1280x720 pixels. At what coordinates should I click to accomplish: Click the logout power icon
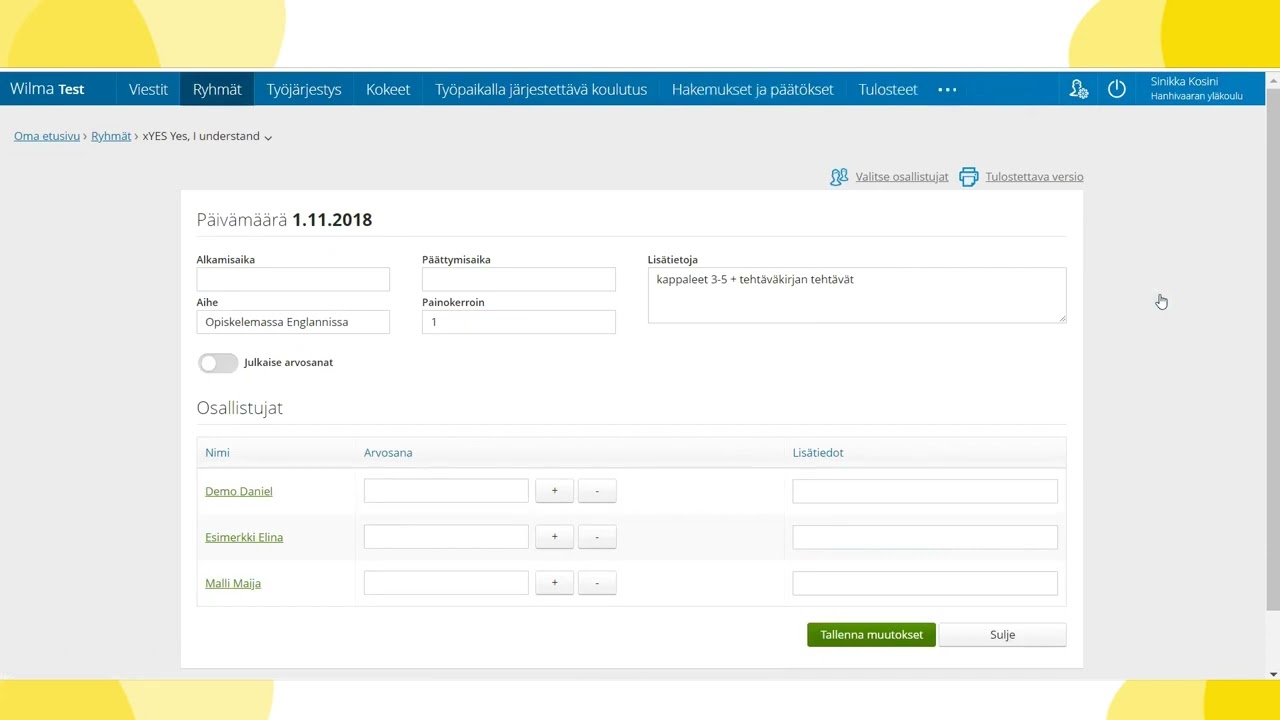(x=1116, y=89)
